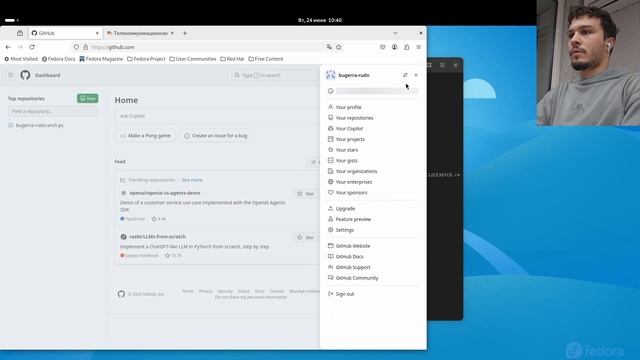
Task: Open the Fedora Project bookmarks folder
Action: coord(146,59)
